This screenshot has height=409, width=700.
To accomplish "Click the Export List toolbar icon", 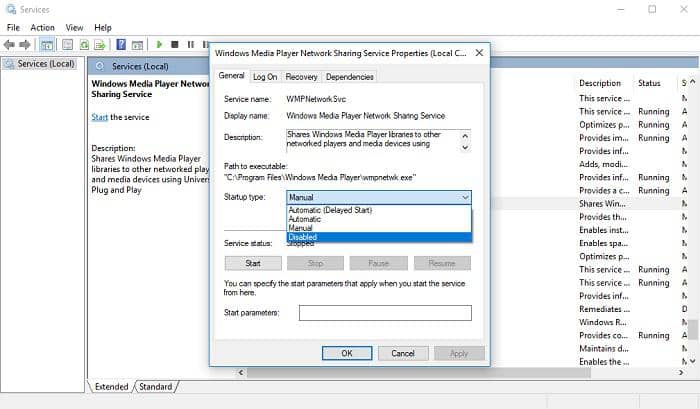I will point(100,45).
